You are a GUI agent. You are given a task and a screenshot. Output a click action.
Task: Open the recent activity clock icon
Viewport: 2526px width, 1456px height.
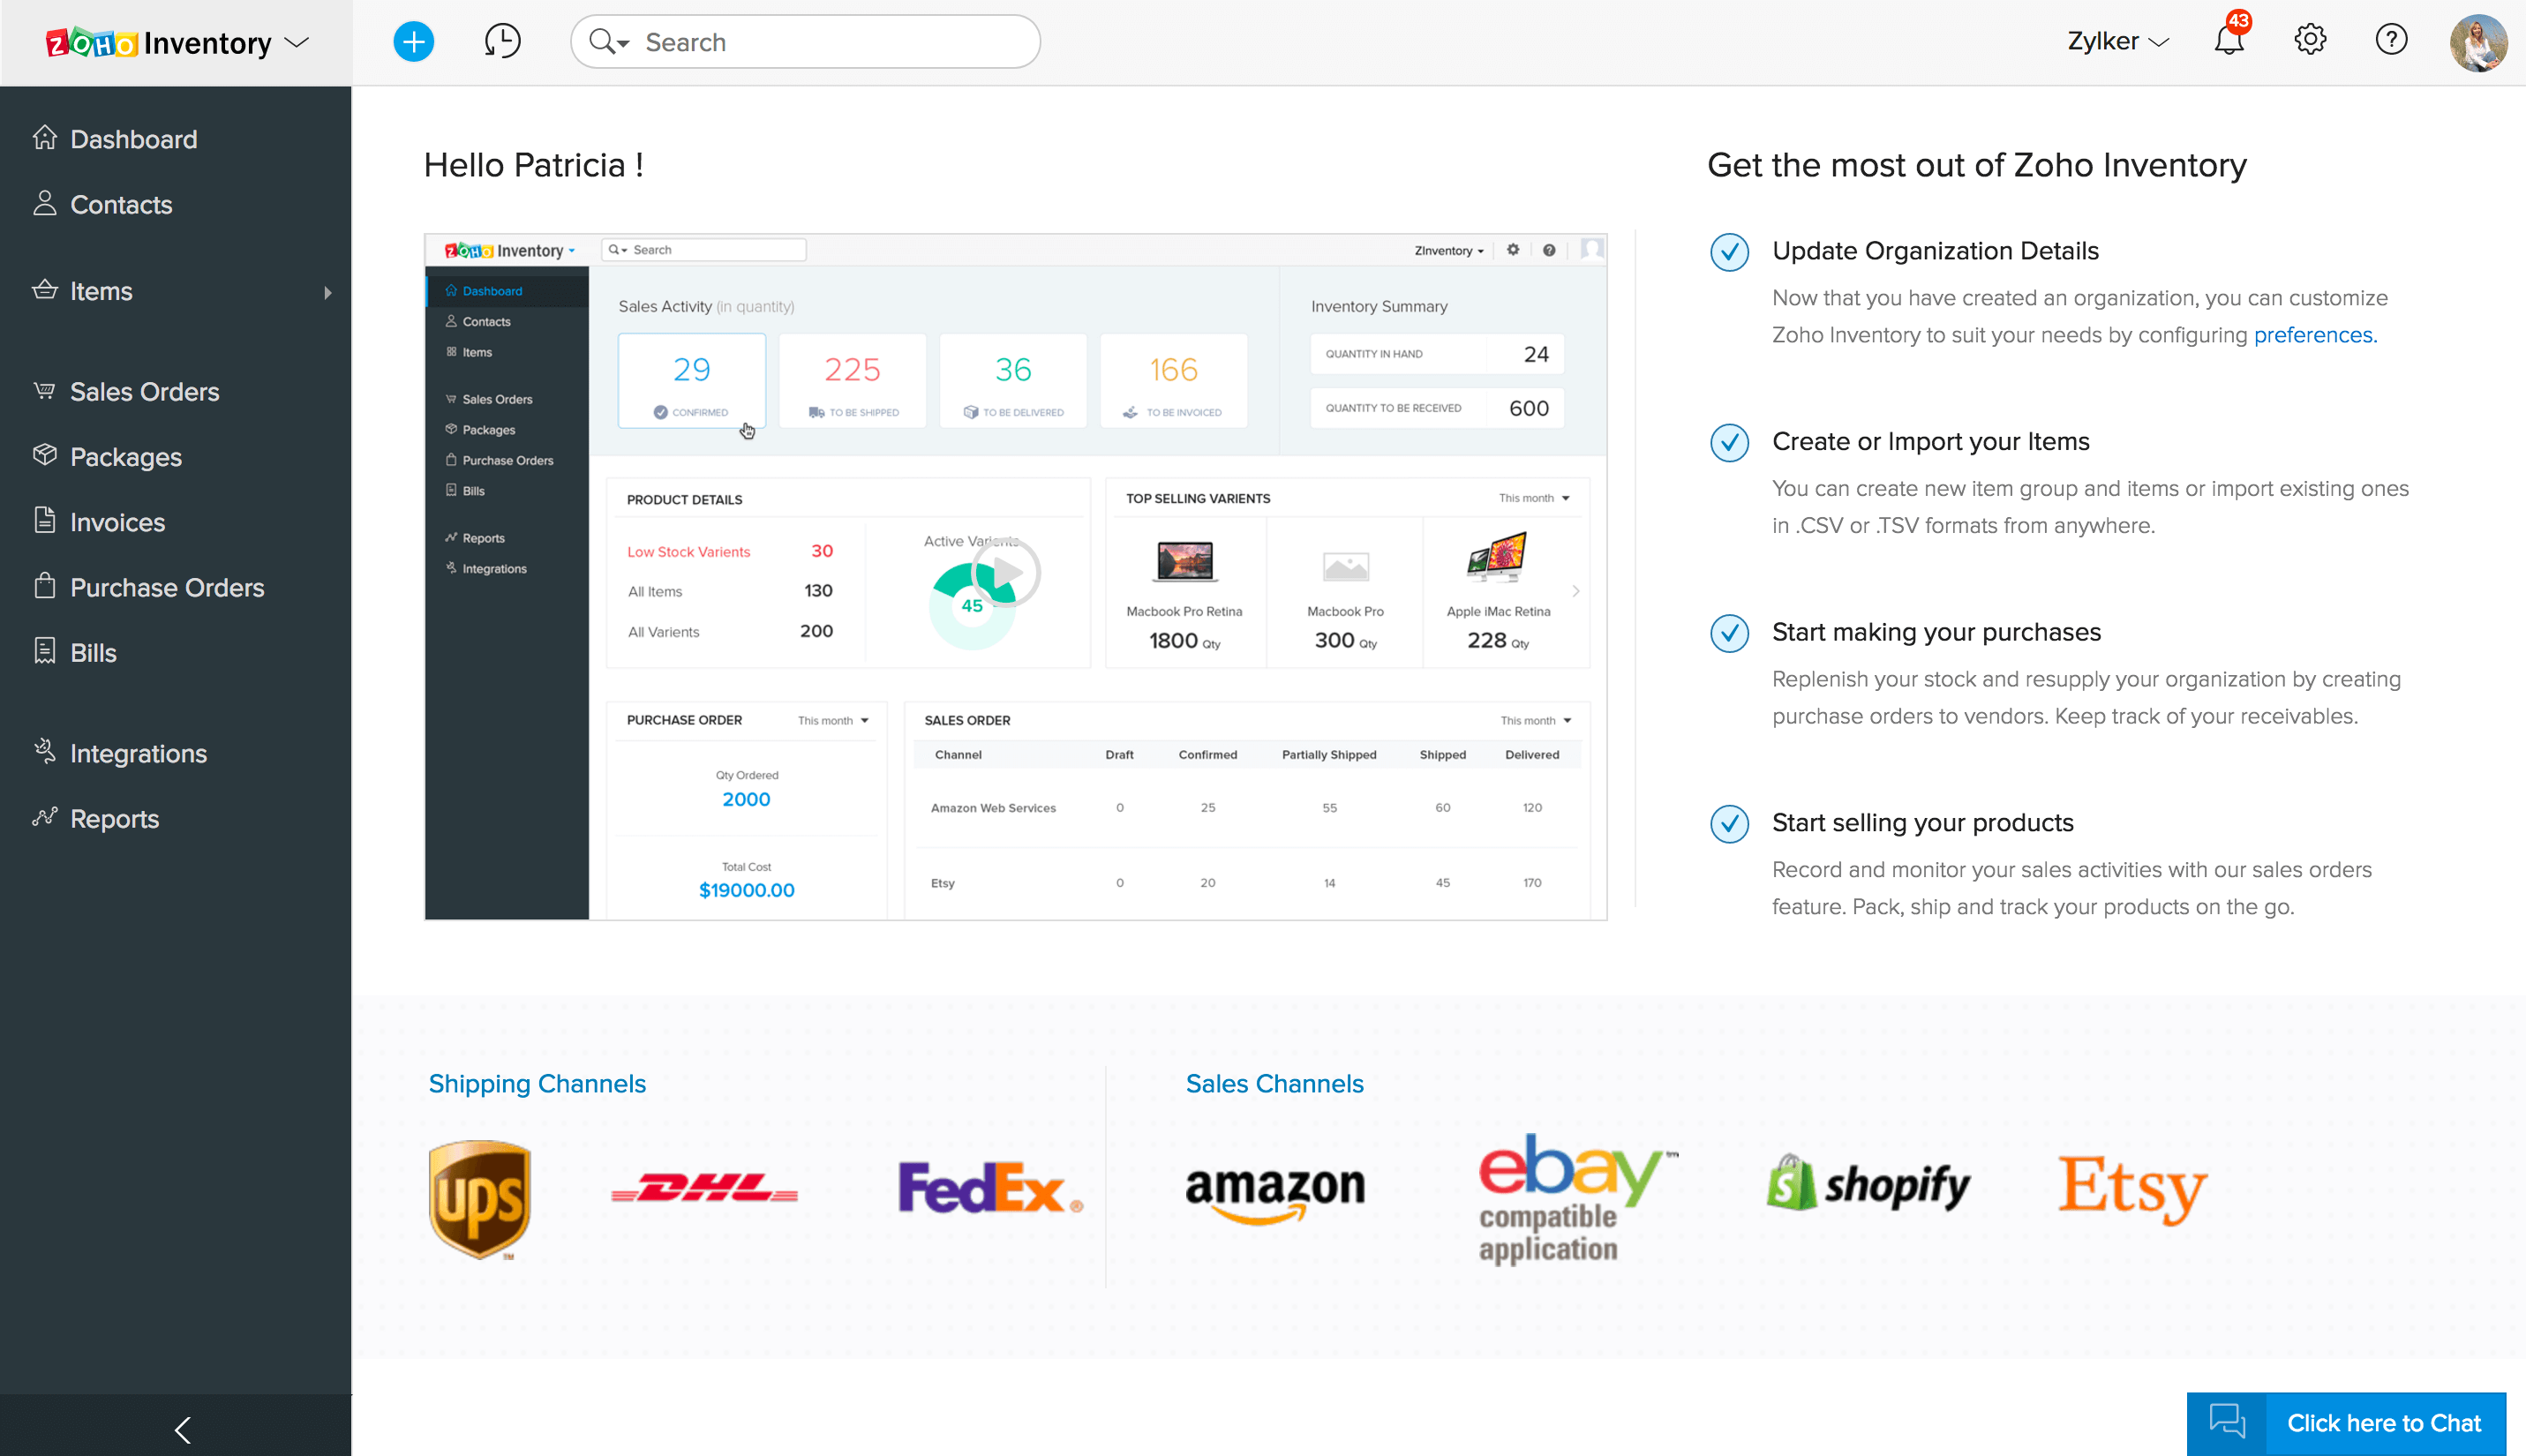(x=502, y=42)
